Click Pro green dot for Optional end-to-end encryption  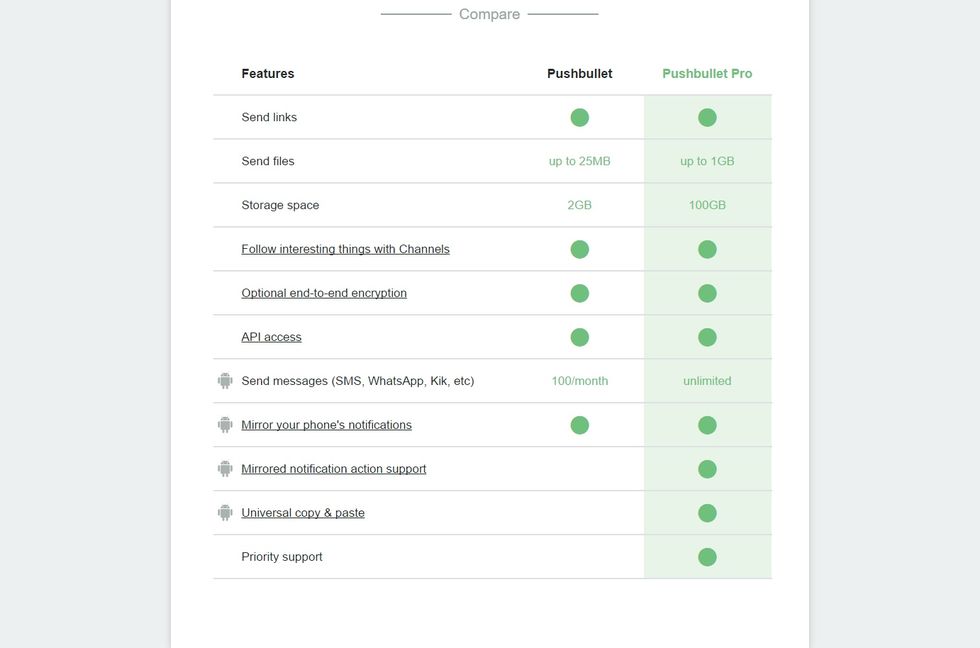coord(707,293)
